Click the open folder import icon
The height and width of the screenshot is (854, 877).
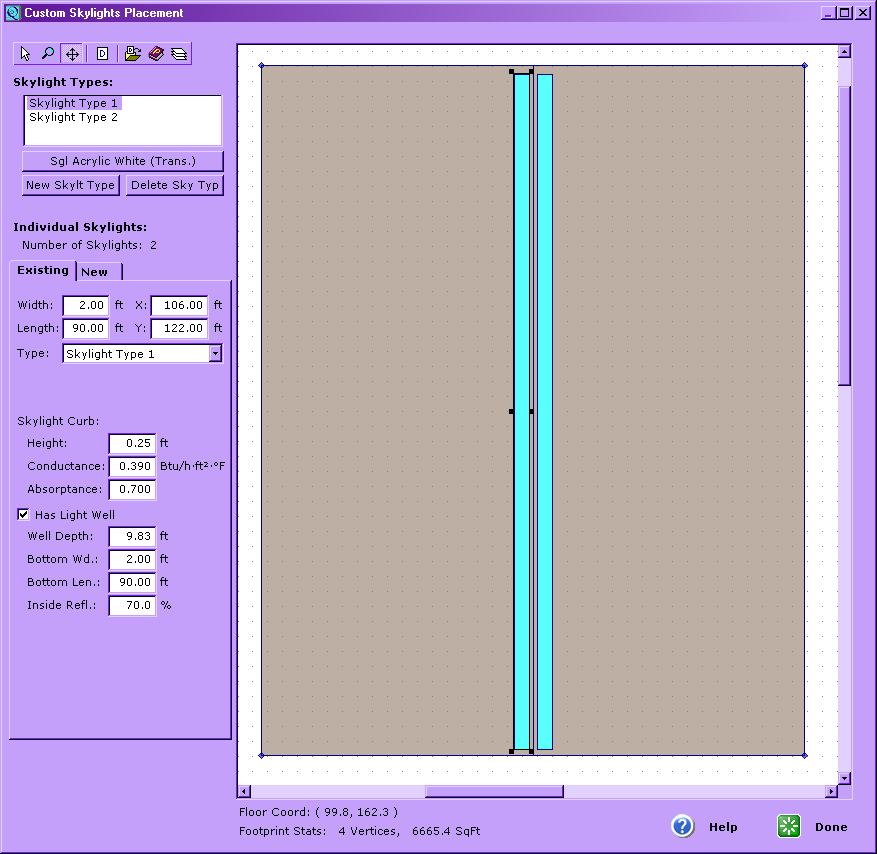pyautogui.click(x=133, y=54)
